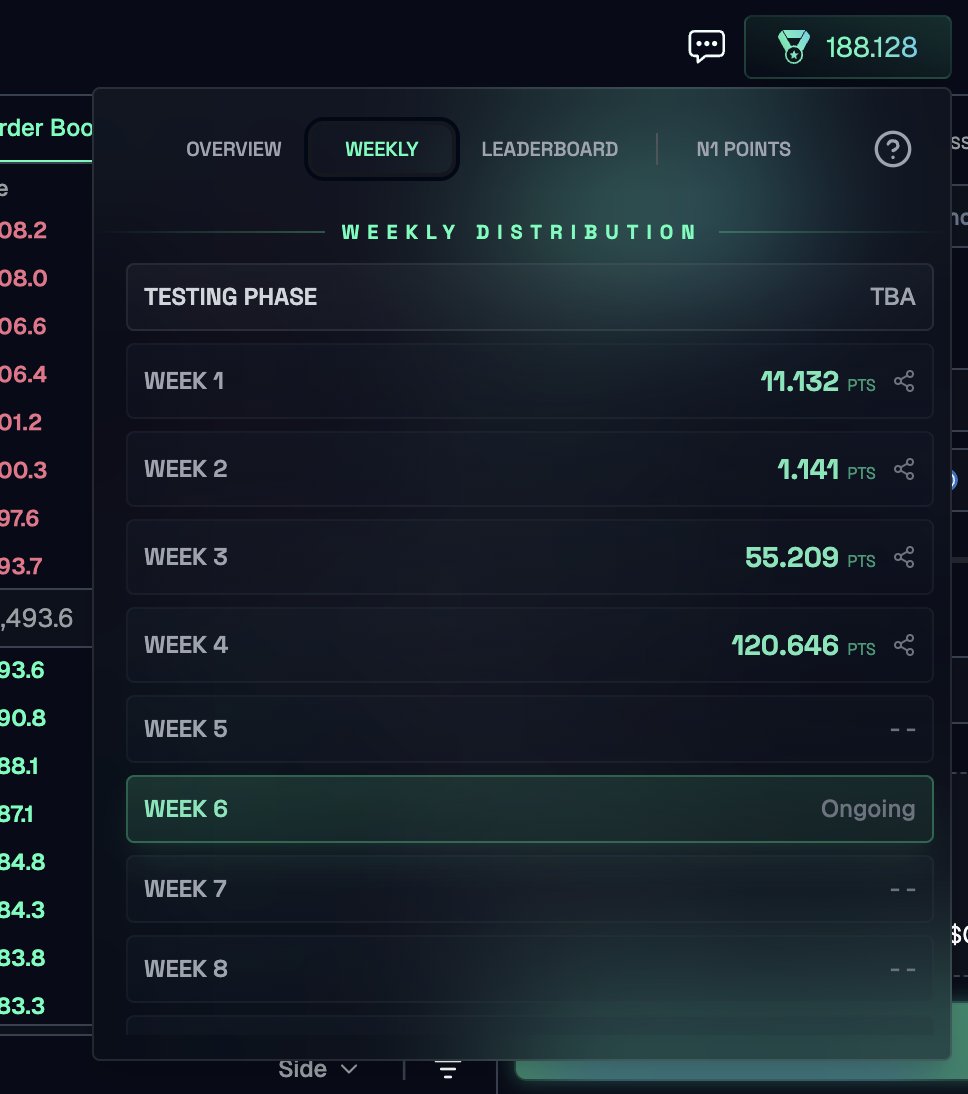Open the help question mark icon
The image size is (968, 1094).
coord(893,149)
